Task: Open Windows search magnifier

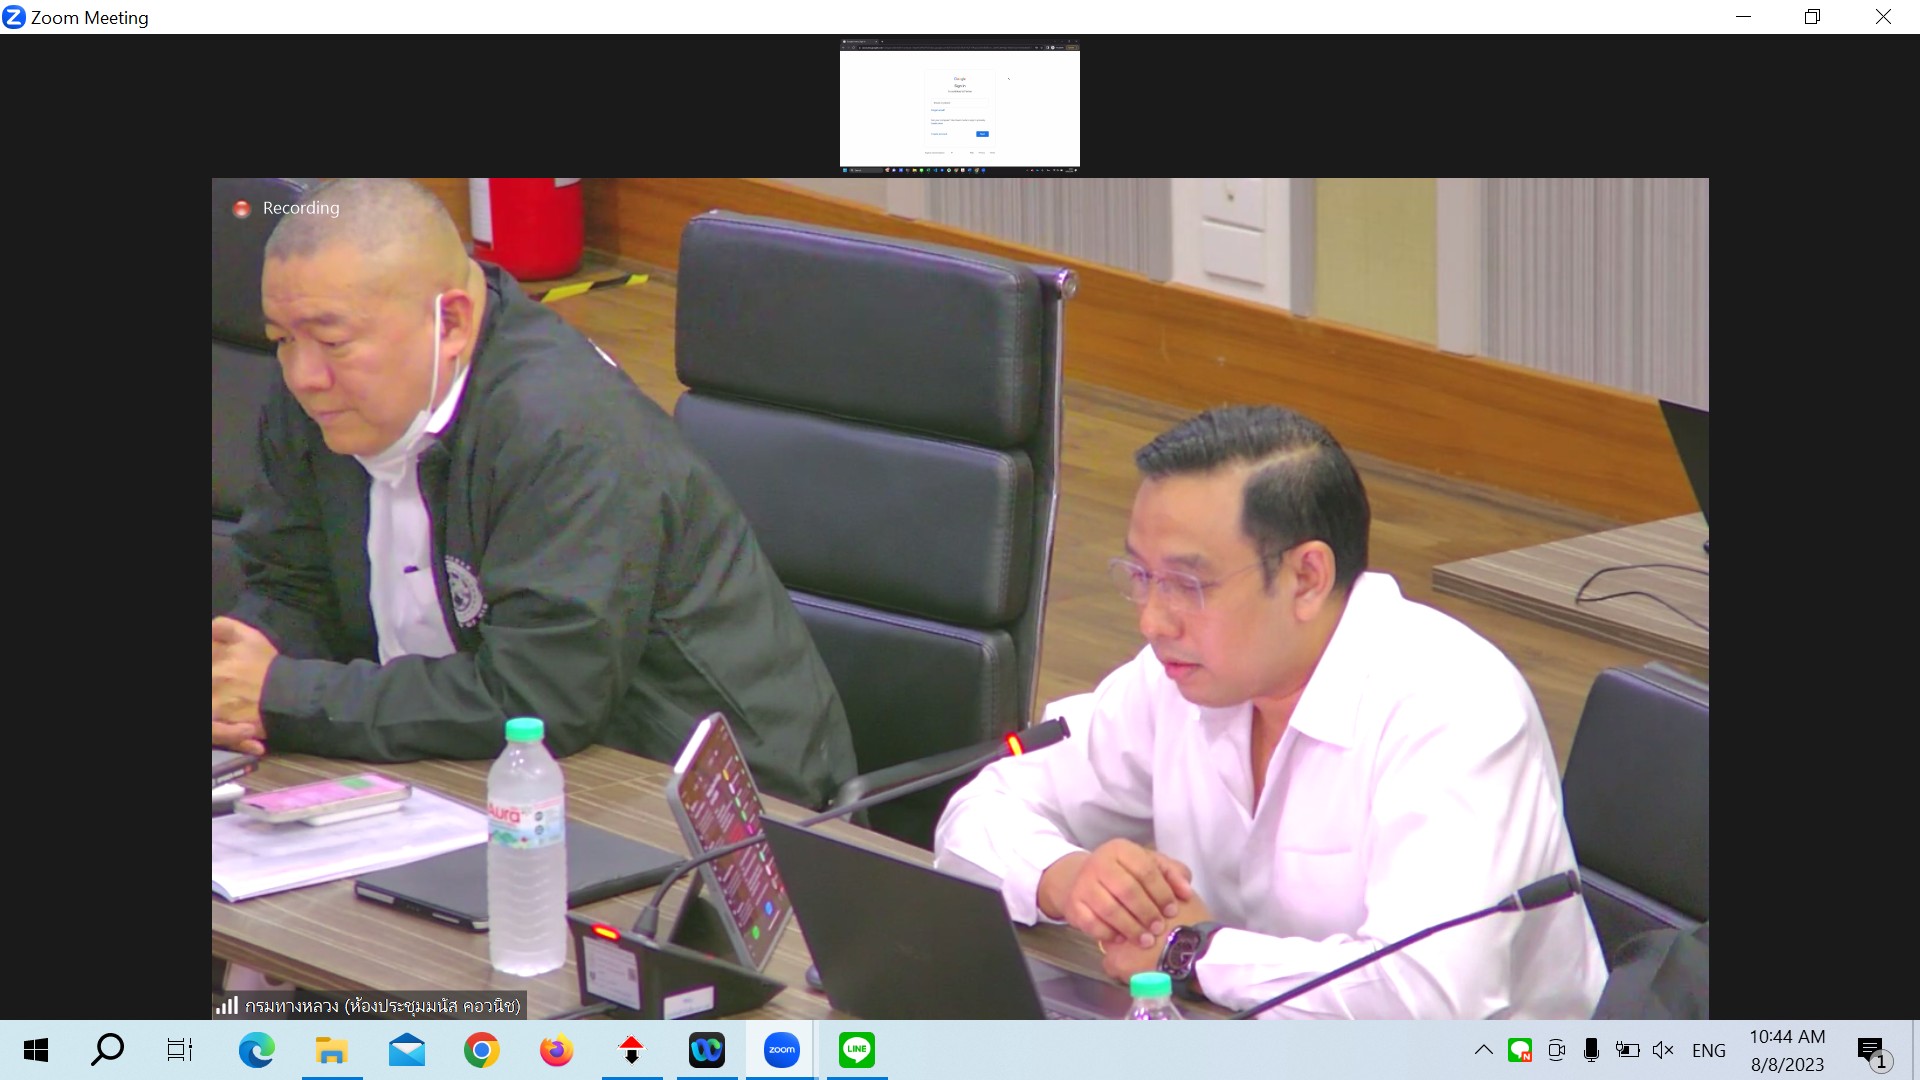Action: (x=107, y=1050)
